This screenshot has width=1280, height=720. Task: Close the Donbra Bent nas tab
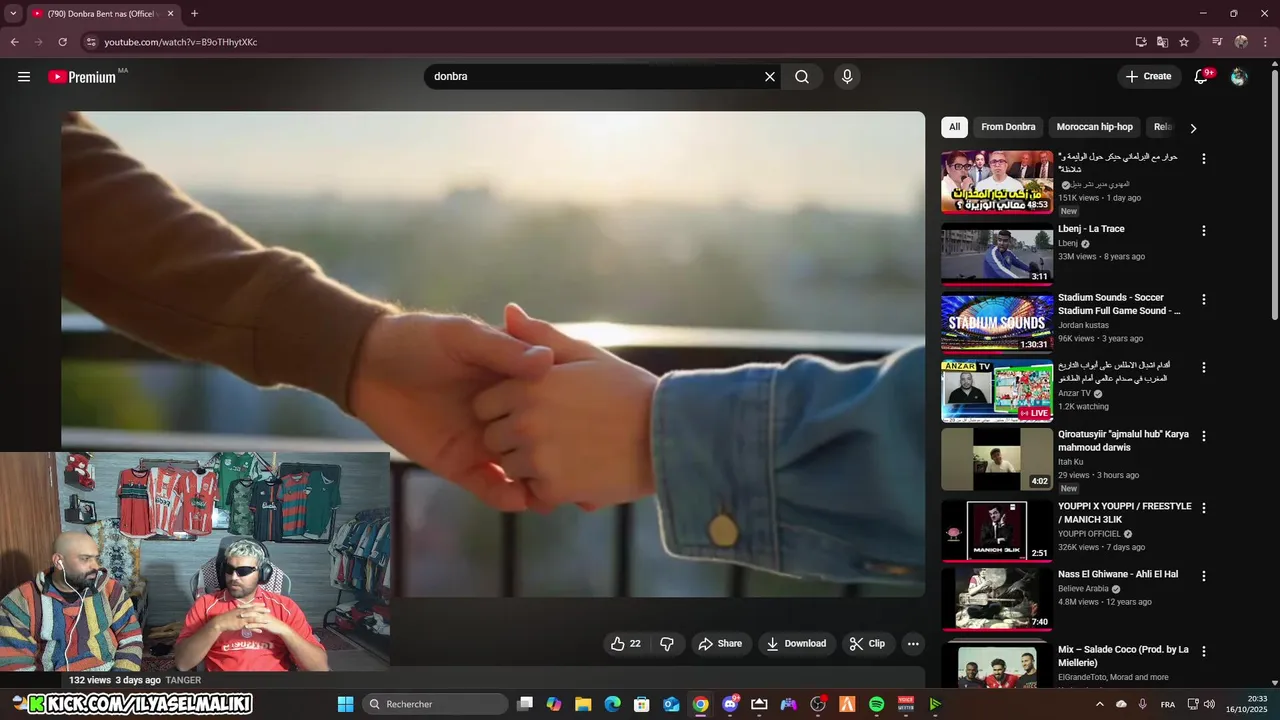(170, 14)
